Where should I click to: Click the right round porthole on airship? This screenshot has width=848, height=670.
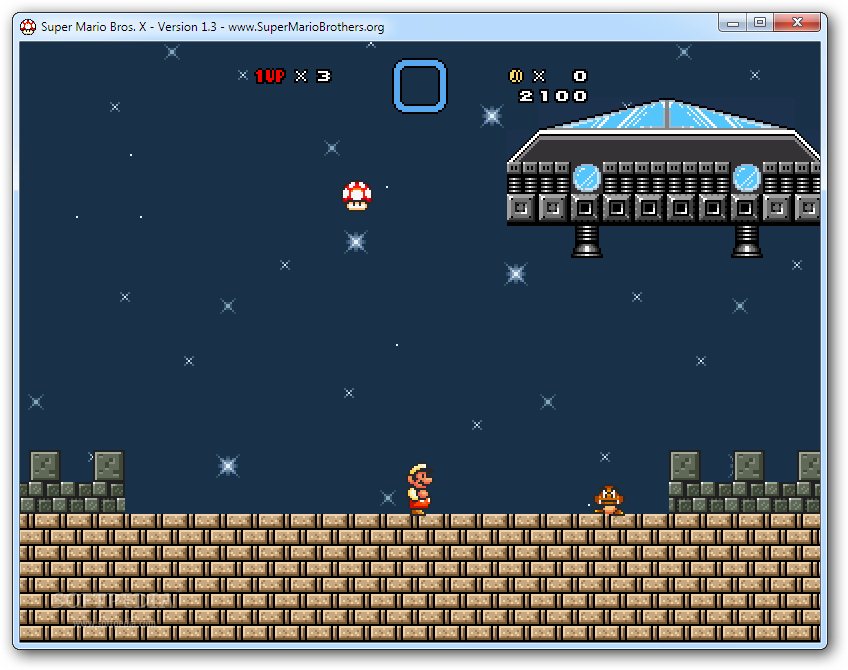click(746, 178)
